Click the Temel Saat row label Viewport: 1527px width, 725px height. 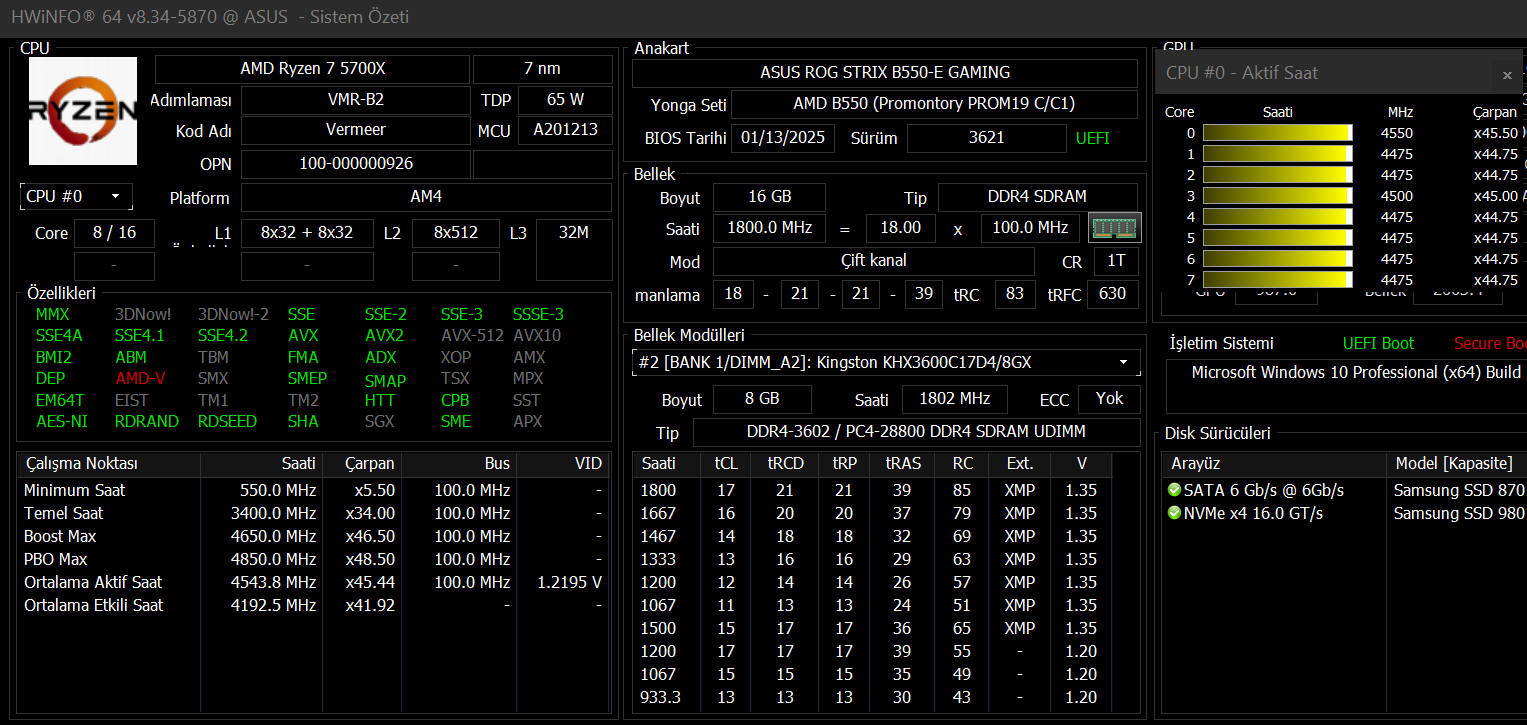[64, 513]
